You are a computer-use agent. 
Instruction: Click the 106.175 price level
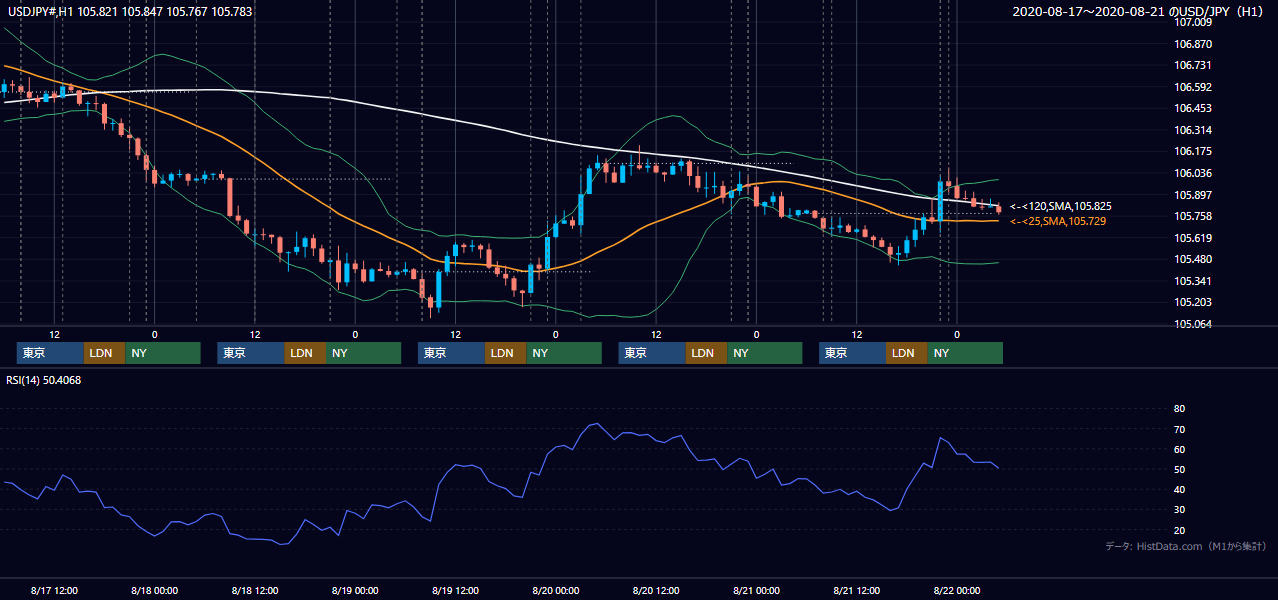pyautogui.click(x=1193, y=152)
